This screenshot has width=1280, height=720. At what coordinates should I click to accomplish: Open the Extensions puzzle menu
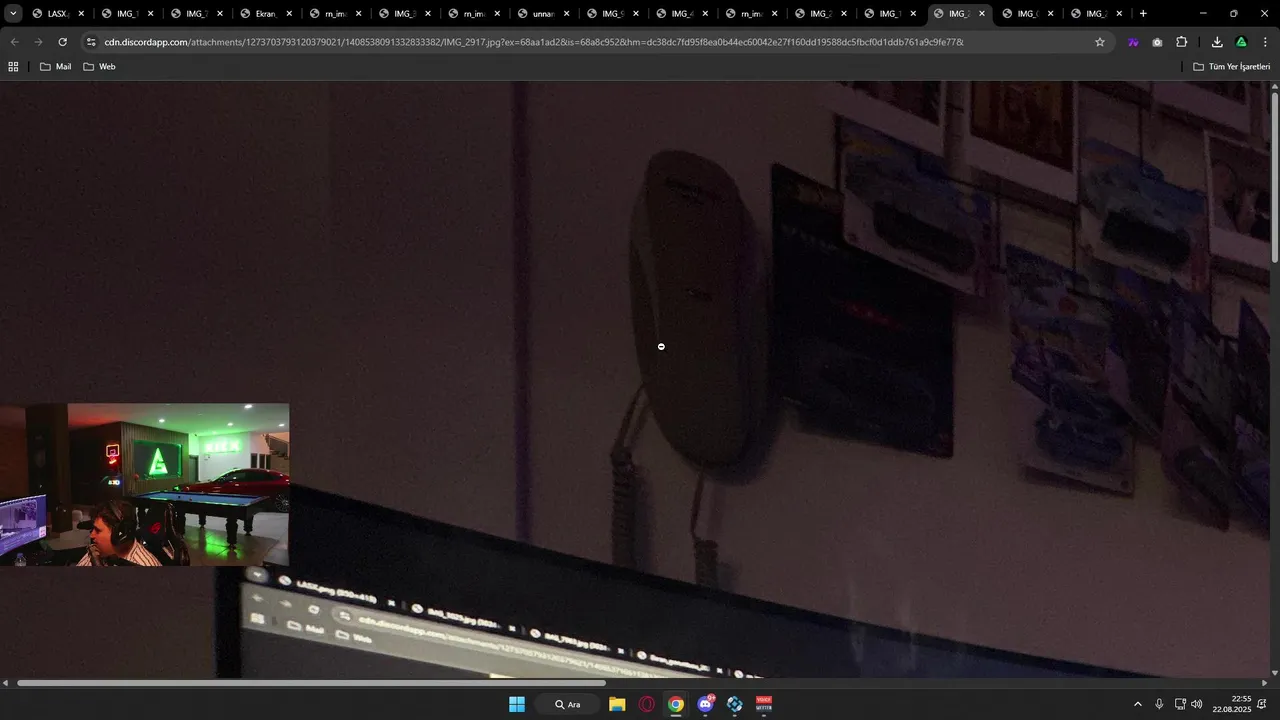pos(1182,42)
